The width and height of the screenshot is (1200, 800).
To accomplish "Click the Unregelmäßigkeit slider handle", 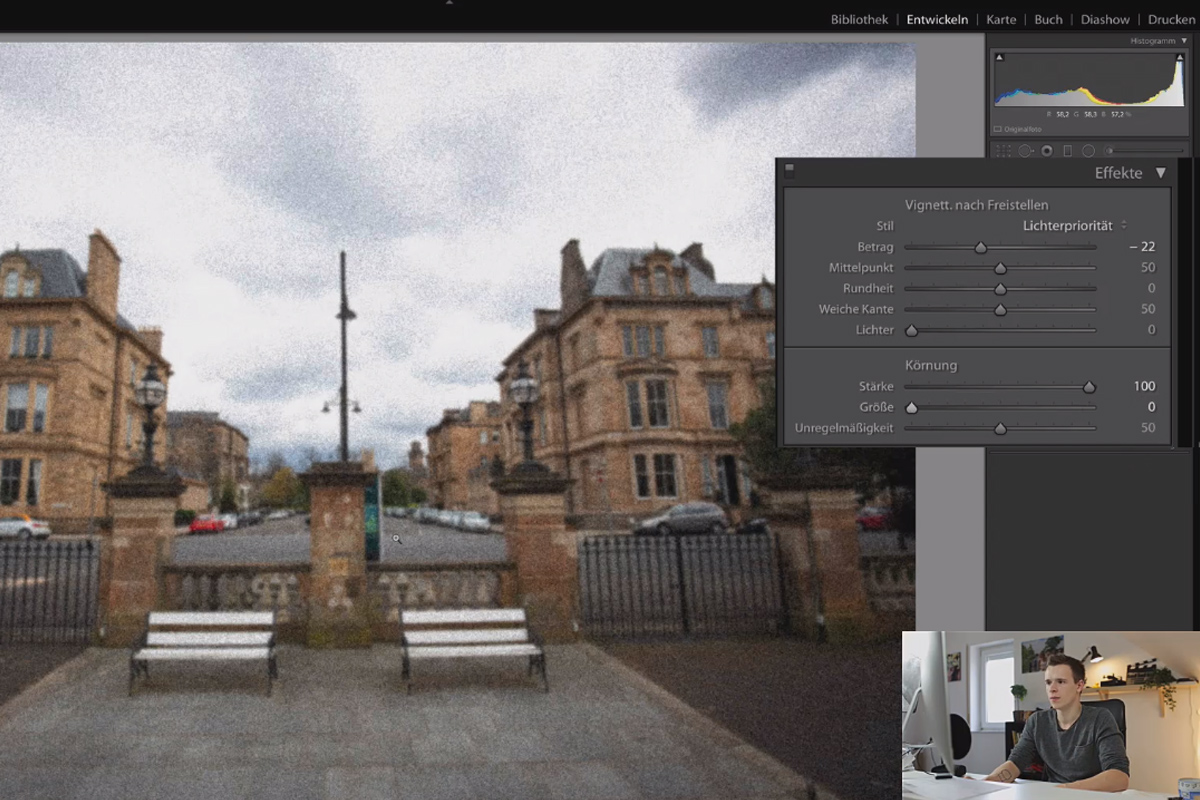I will click(x=1000, y=430).
